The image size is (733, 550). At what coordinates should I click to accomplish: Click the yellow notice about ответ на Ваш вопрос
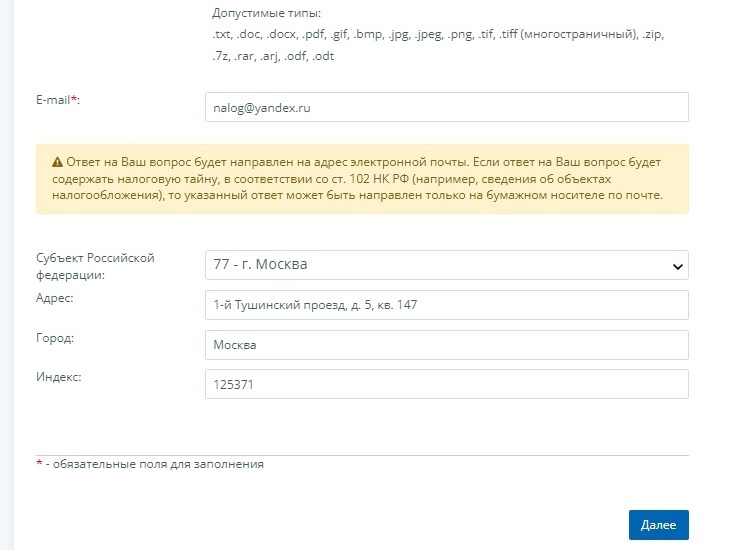coord(362,179)
